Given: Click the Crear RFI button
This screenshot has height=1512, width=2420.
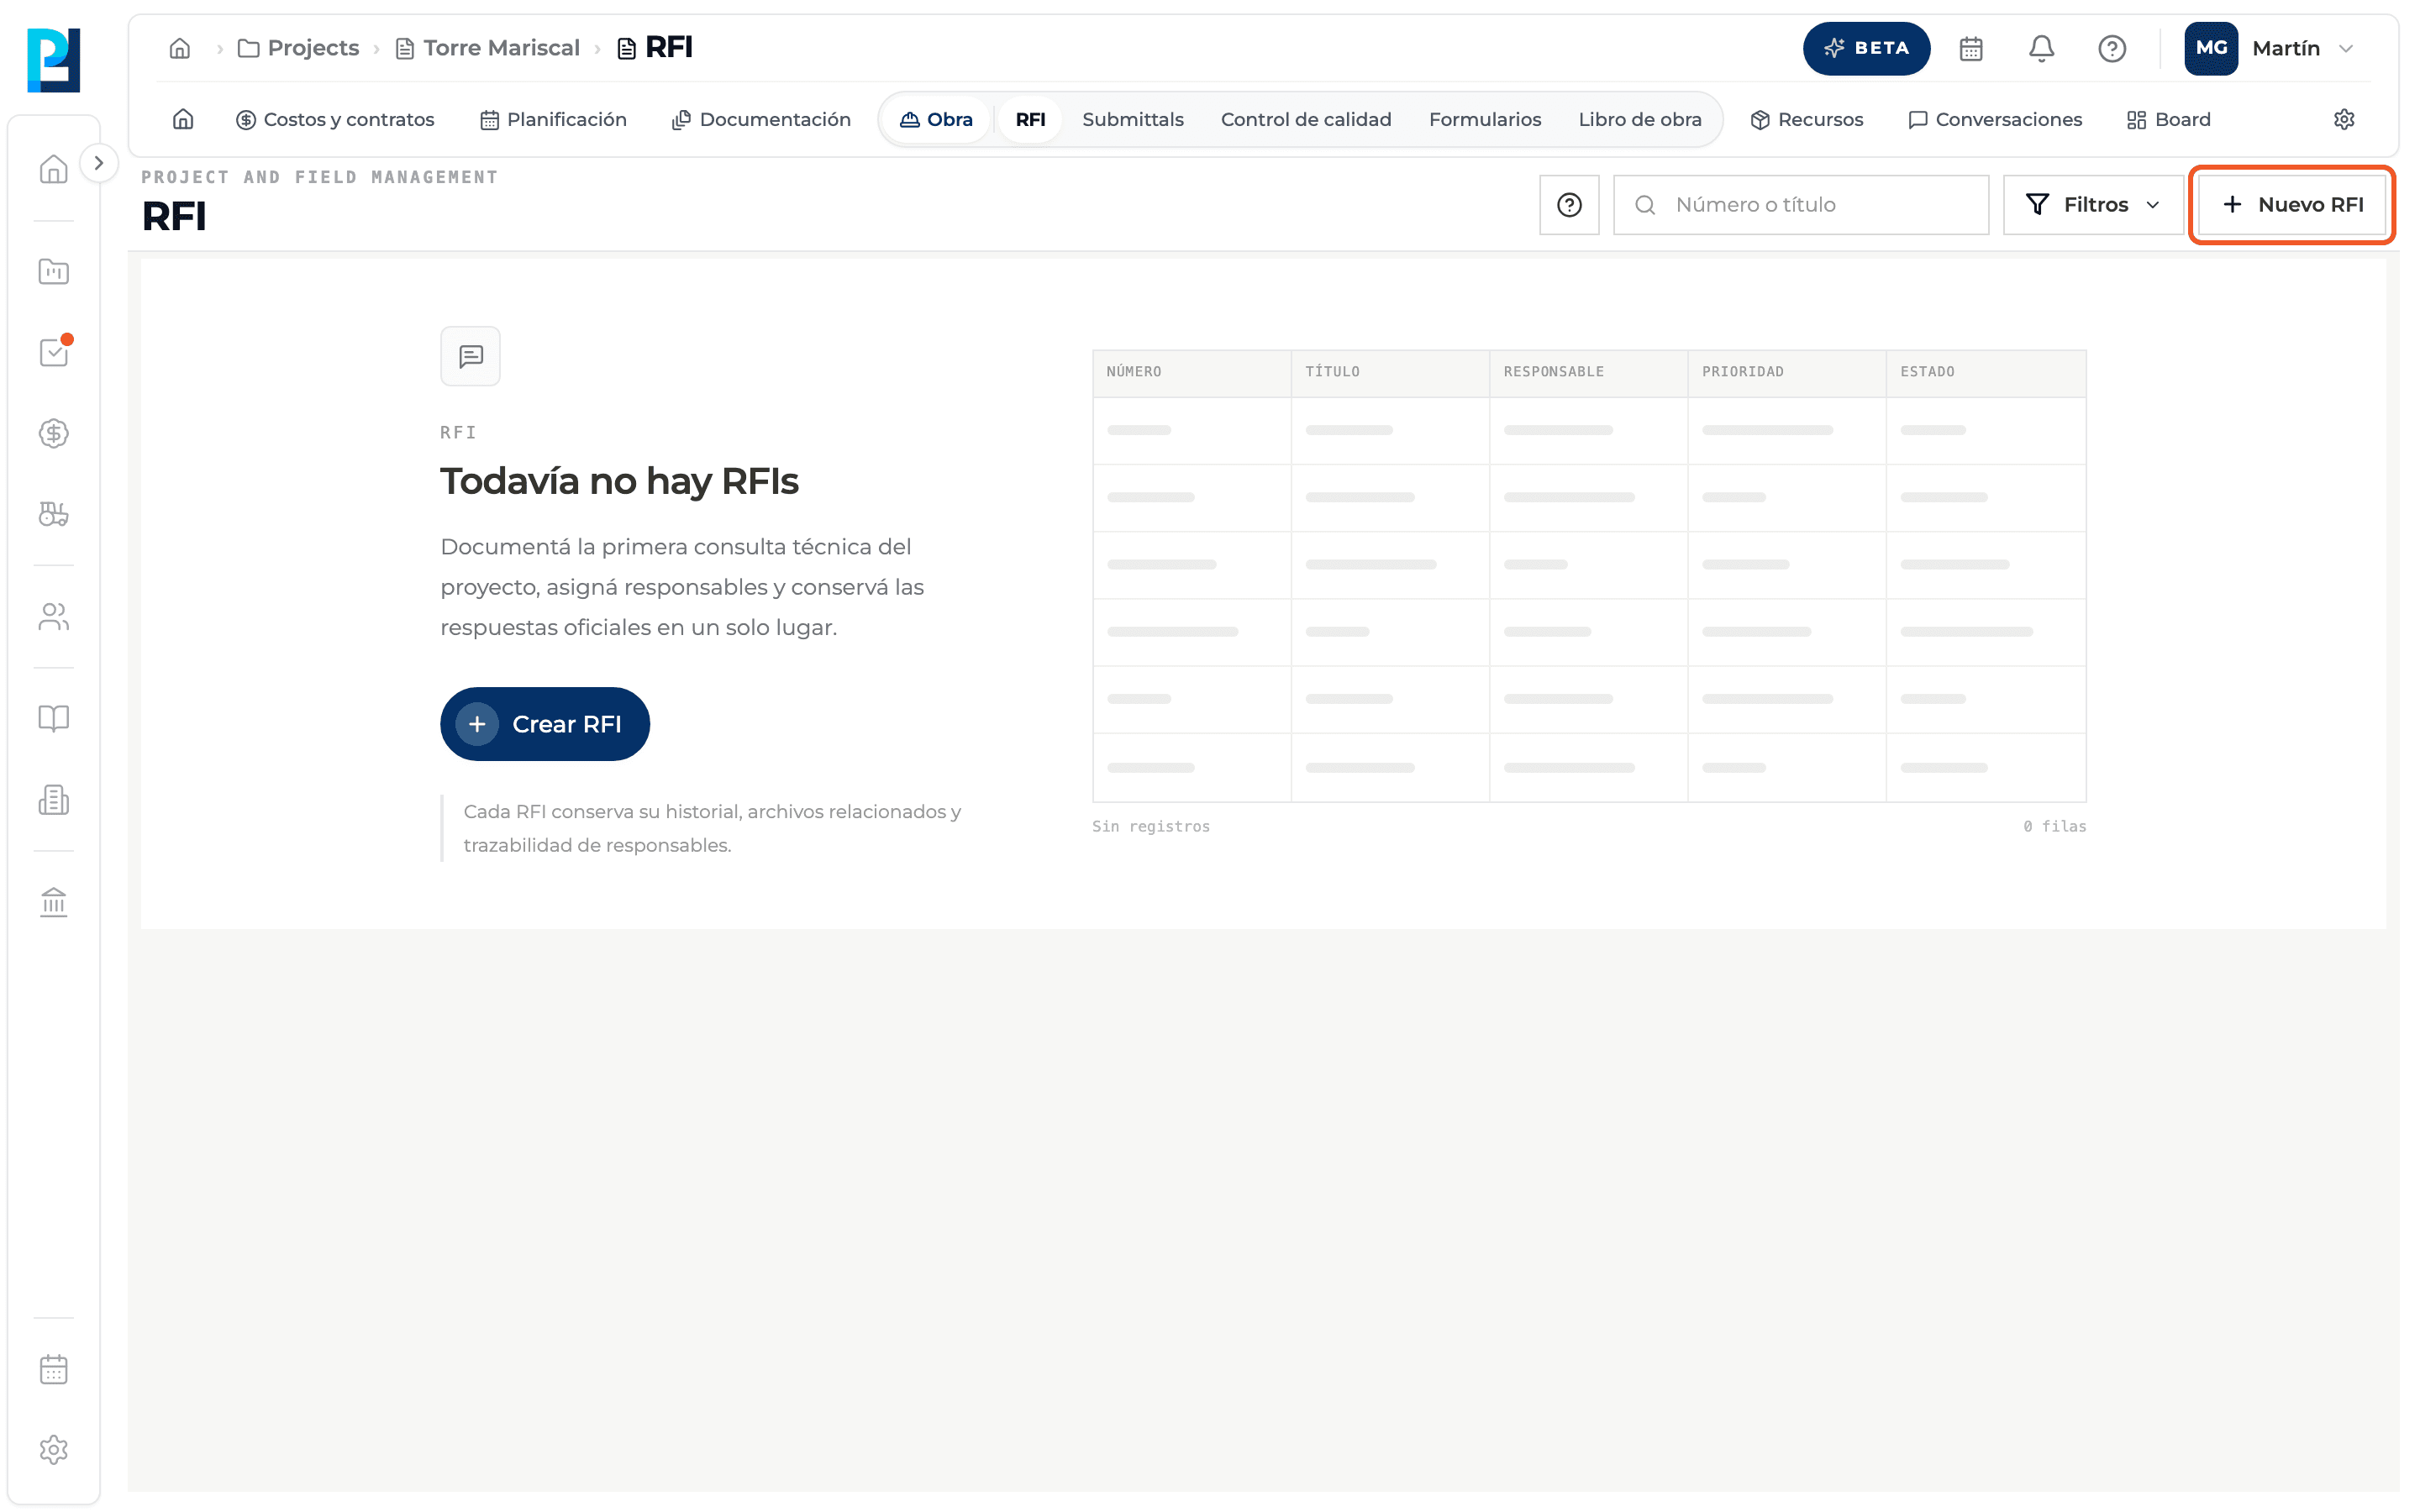Looking at the screenshot, I should pyautogui.click(x=545, y=724).
